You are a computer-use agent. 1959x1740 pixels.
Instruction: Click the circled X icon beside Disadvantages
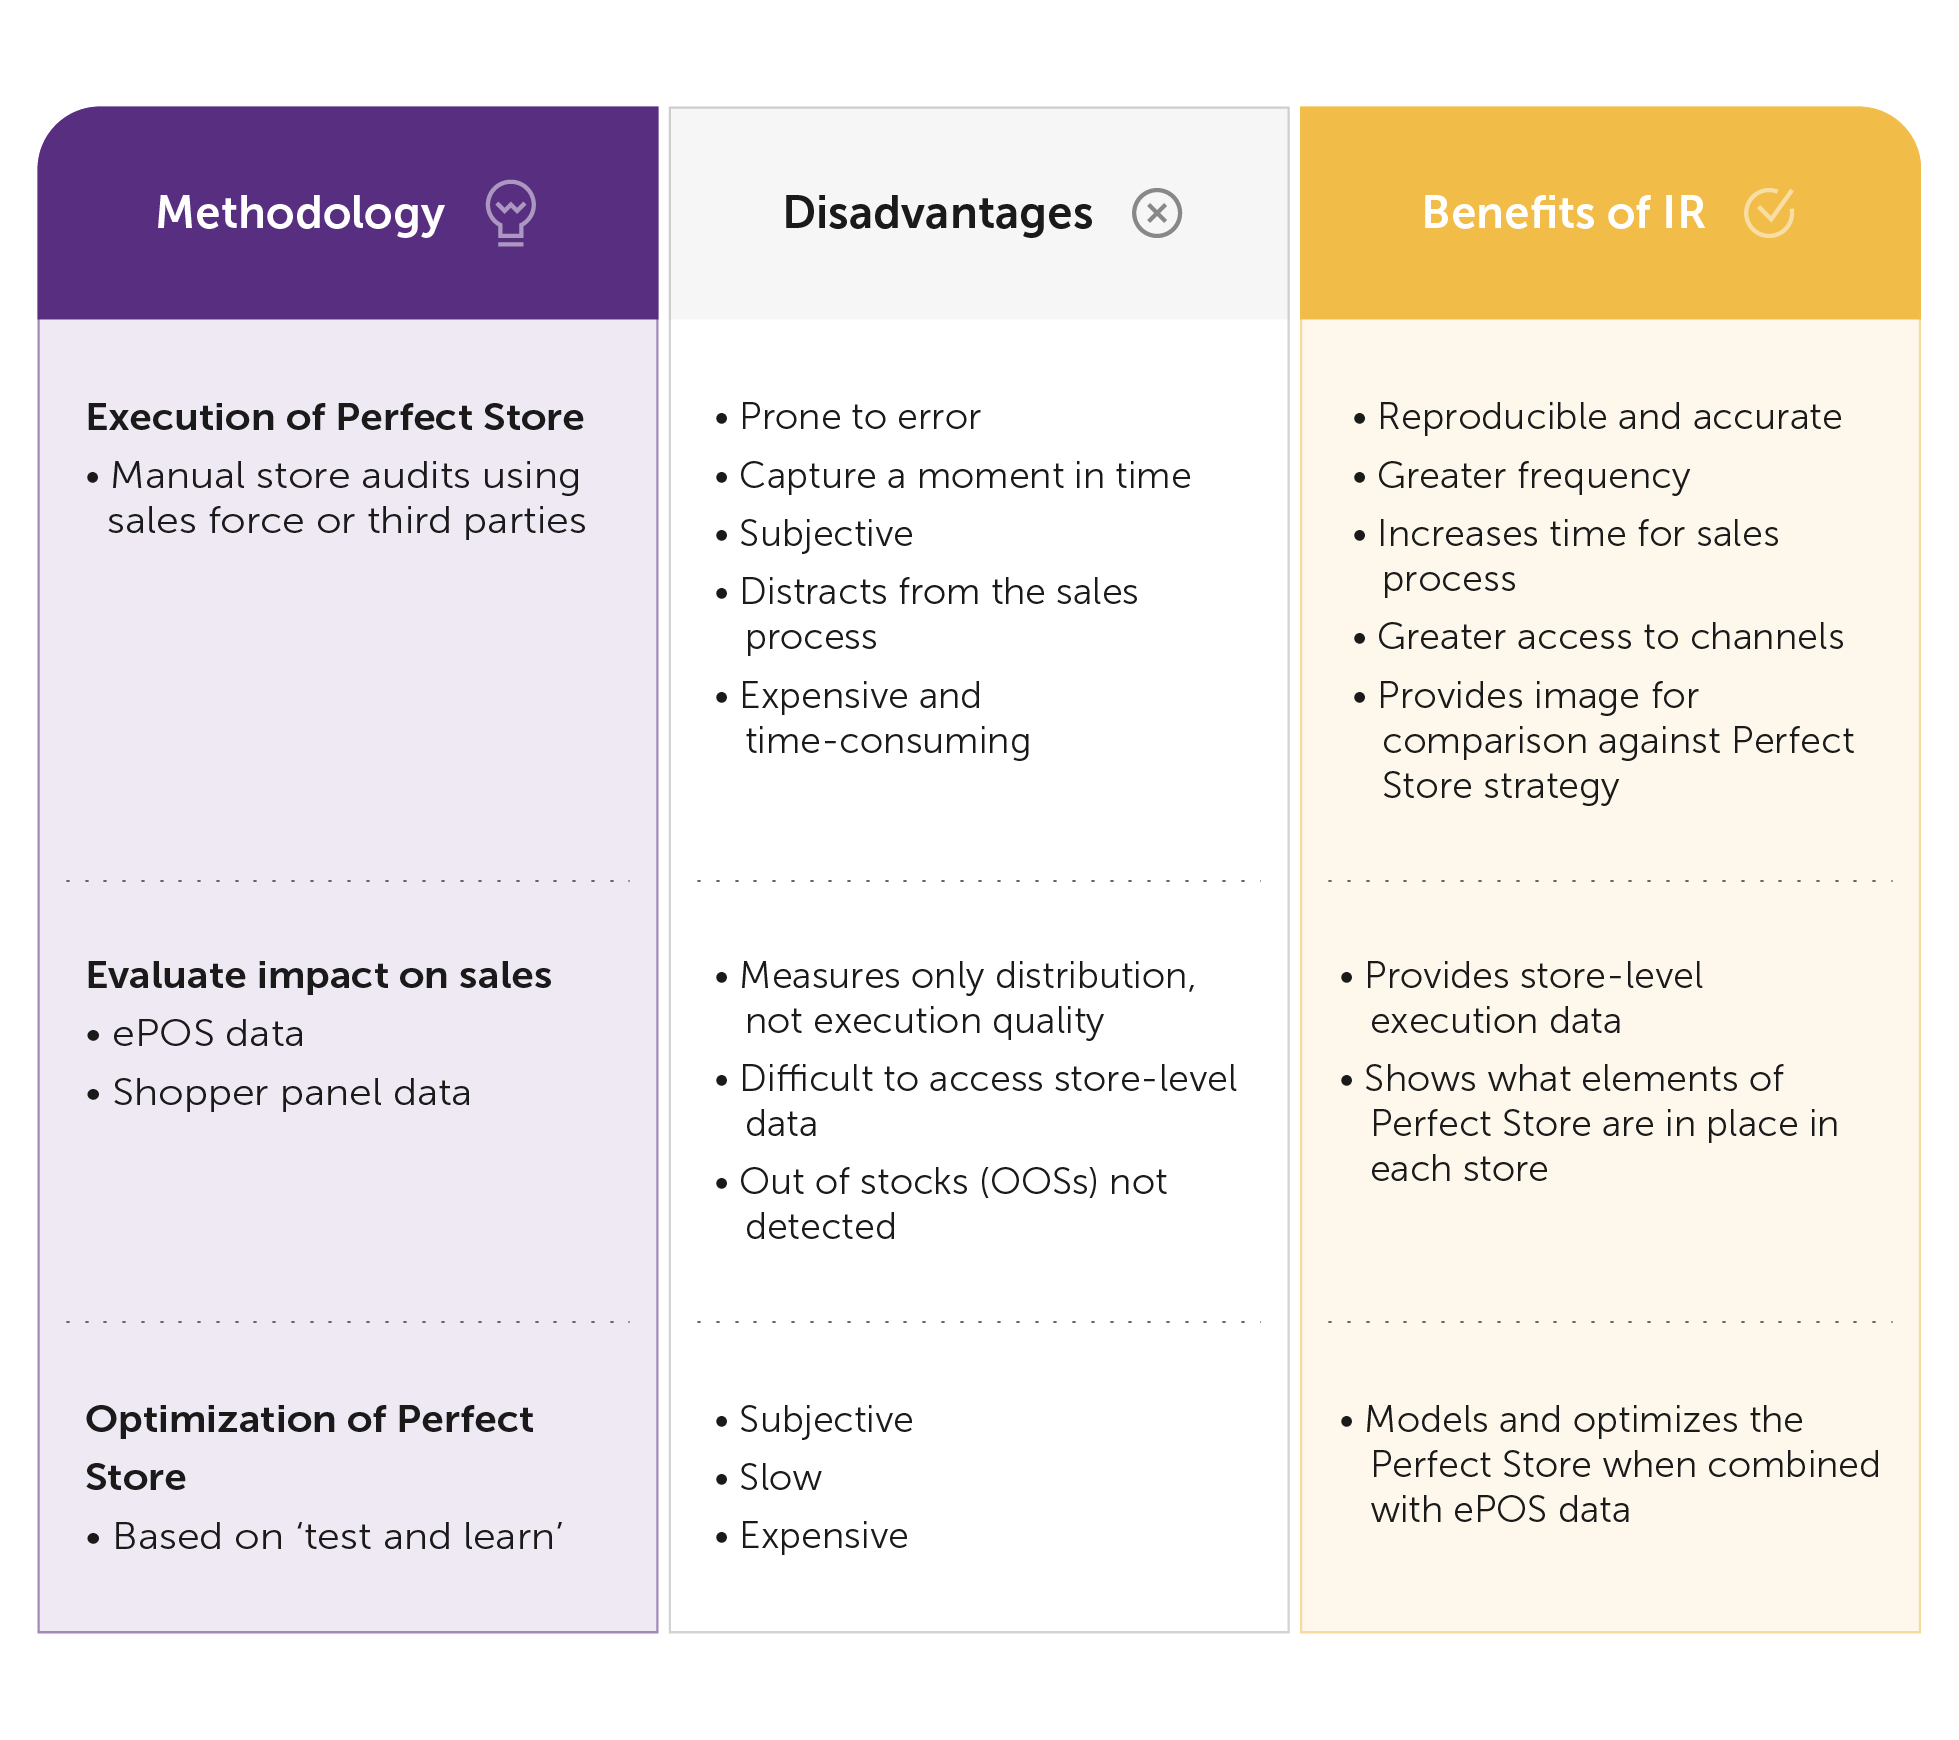tap(1156, 213)
